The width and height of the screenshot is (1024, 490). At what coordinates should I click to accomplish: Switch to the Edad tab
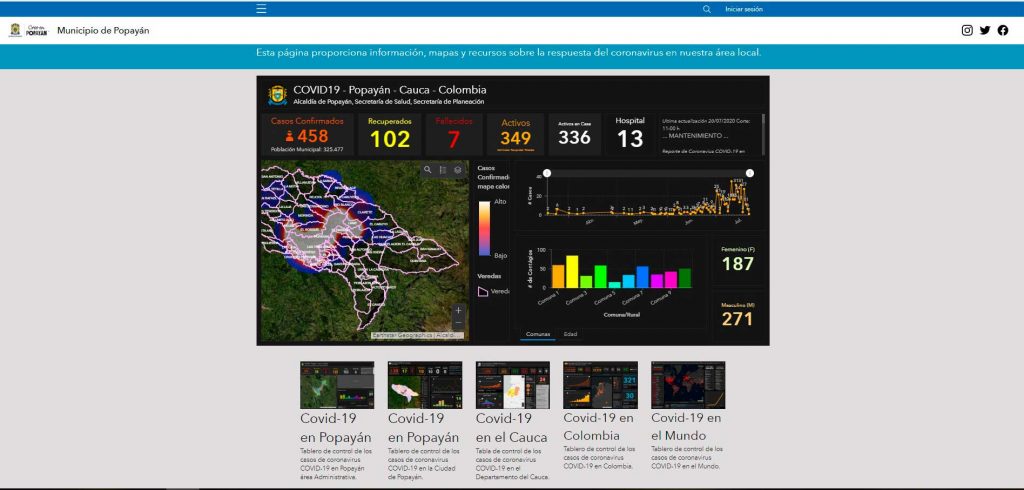[x=570, y=335]
